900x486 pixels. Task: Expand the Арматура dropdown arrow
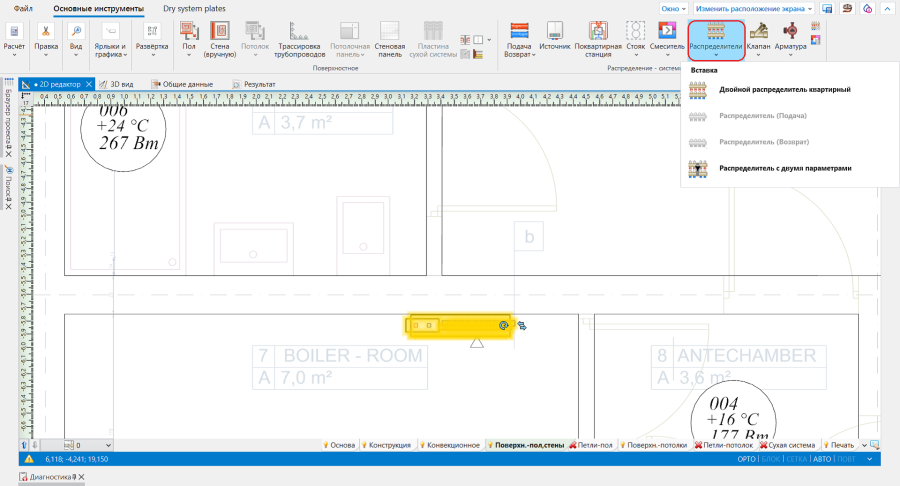pyautogui.click(x=790, y=55)
